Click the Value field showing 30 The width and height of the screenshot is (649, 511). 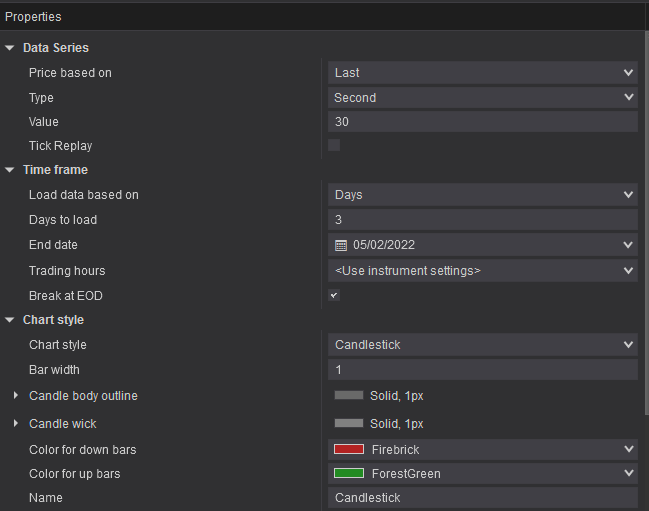(x=482, y=122)
